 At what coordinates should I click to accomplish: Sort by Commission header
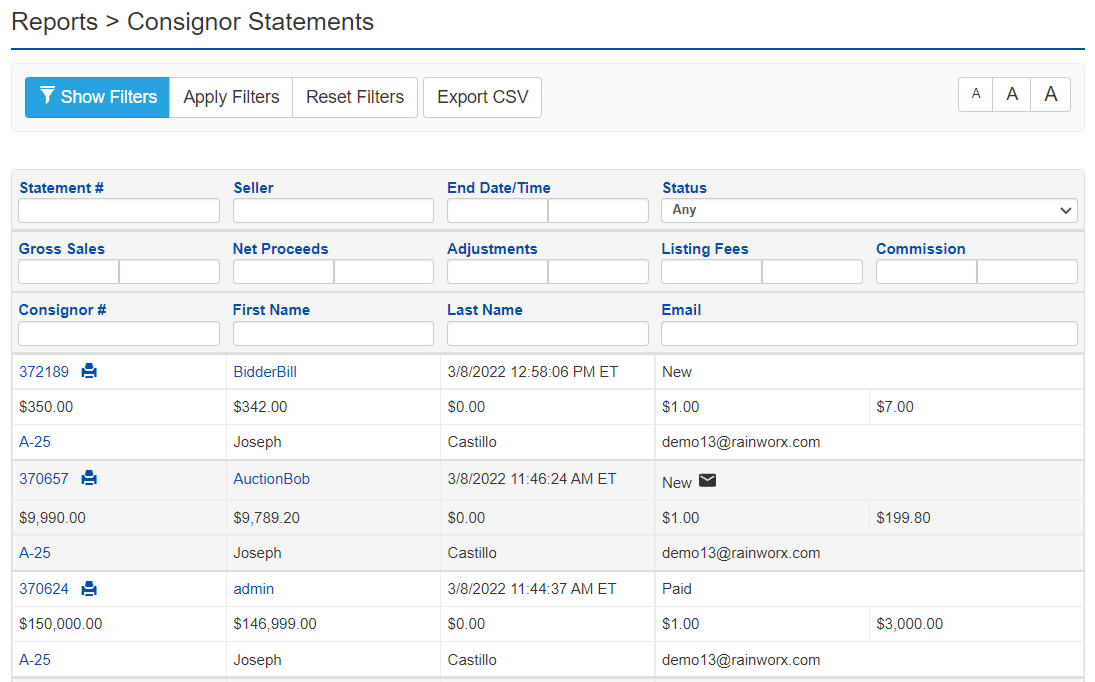(920, 249)
